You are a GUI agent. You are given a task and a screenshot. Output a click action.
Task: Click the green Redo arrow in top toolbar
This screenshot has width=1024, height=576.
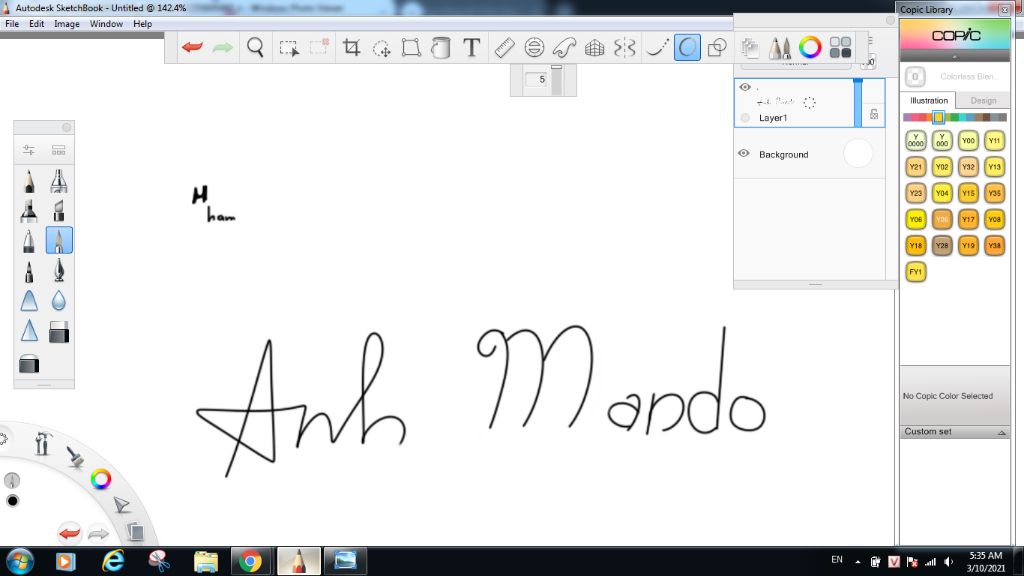(x=223, y=47)
